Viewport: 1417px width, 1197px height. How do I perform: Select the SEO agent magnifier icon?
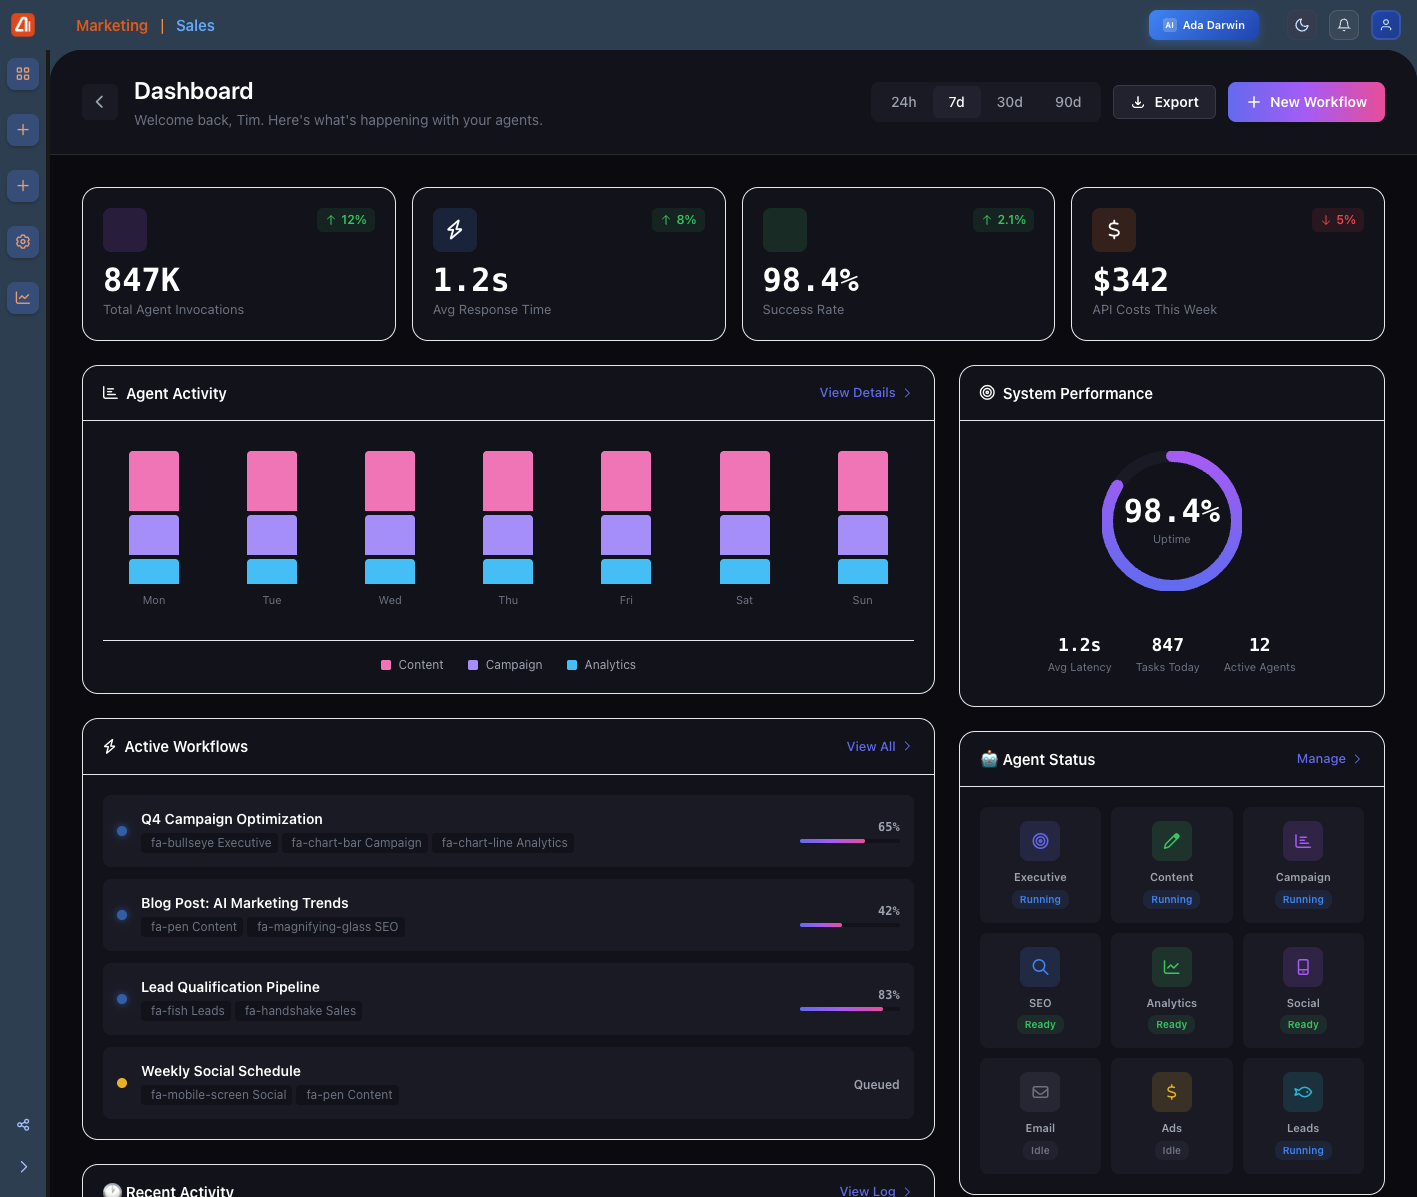[1040, 967]
